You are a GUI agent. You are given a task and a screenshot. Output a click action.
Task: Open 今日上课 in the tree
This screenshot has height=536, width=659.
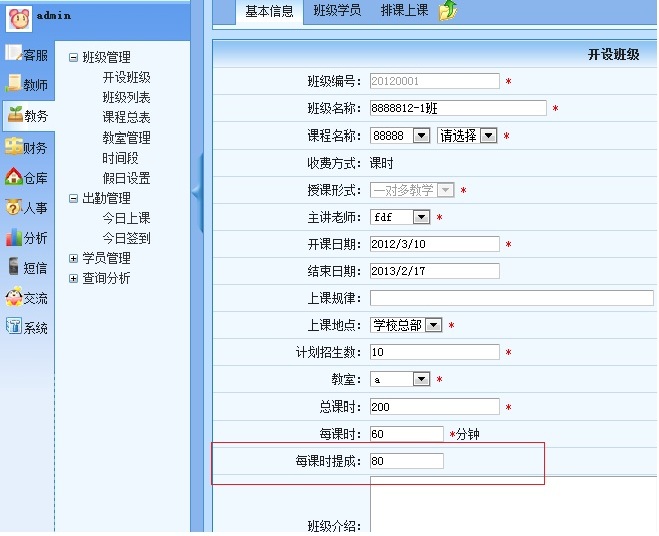point(127,218)
